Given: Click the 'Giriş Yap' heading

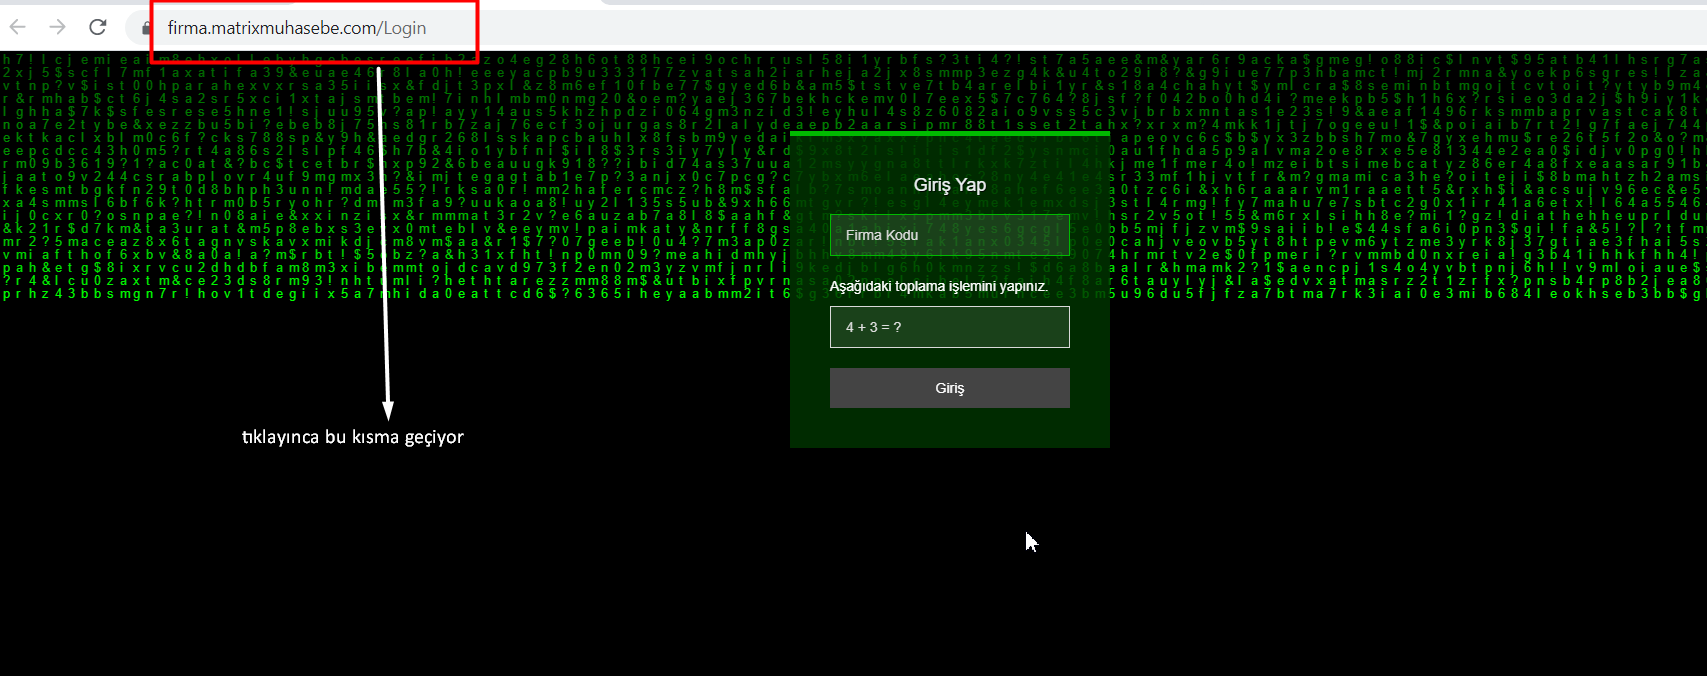Looking at the screenshot, I should [x=949, y=185].
